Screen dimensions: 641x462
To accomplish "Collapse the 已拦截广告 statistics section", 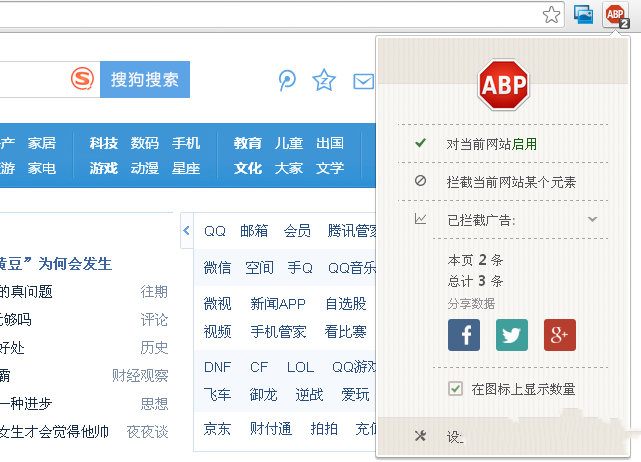I will 592,219.
